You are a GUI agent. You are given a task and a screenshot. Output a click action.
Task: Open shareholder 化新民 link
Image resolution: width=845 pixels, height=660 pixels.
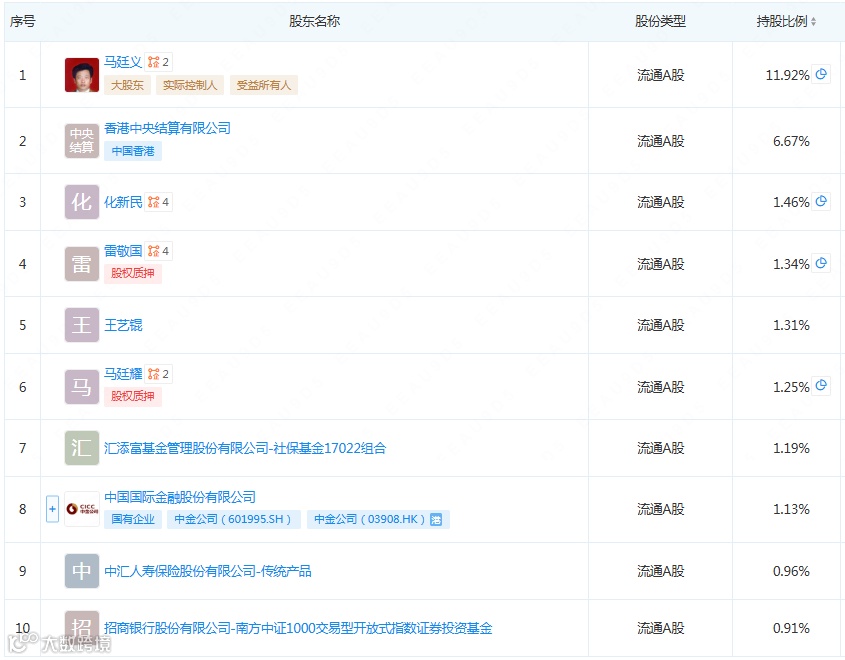pos(123,202)
